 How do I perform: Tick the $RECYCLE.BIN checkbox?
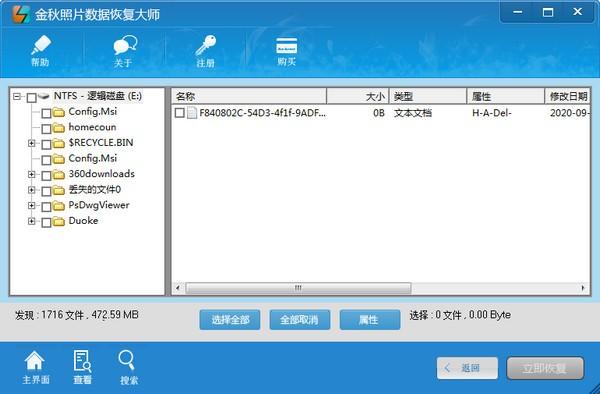46,144
